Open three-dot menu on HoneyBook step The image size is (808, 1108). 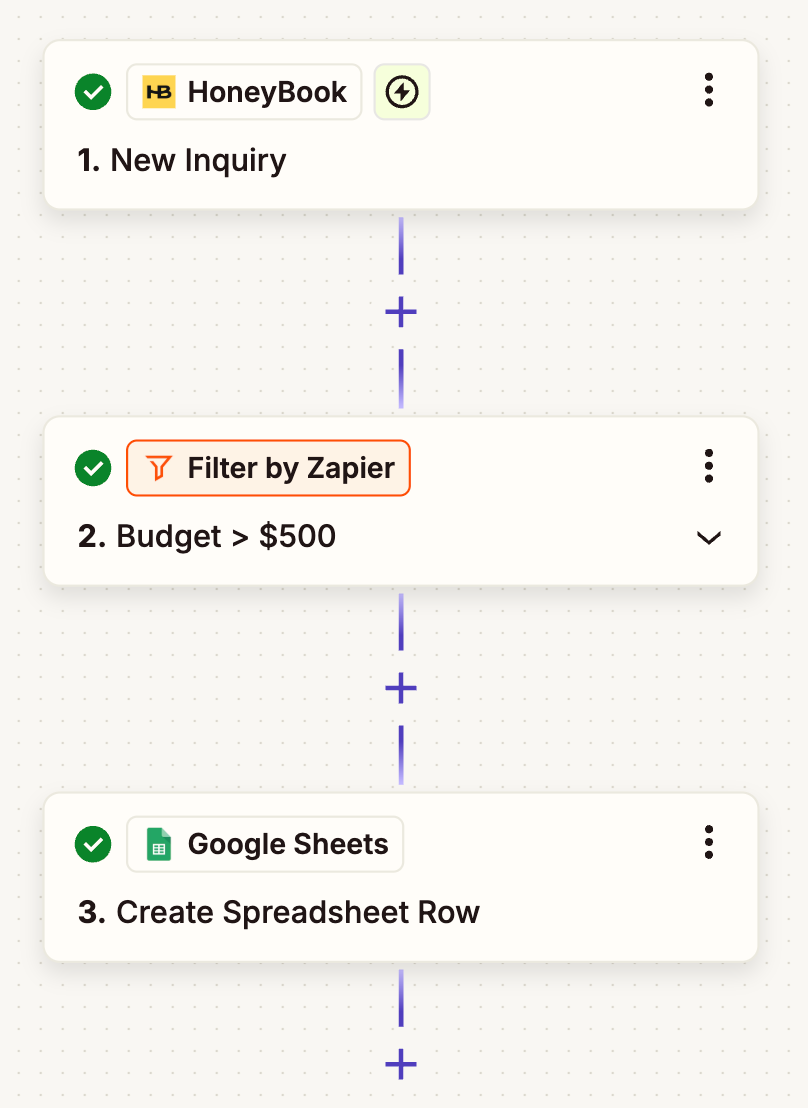(708, 90)
